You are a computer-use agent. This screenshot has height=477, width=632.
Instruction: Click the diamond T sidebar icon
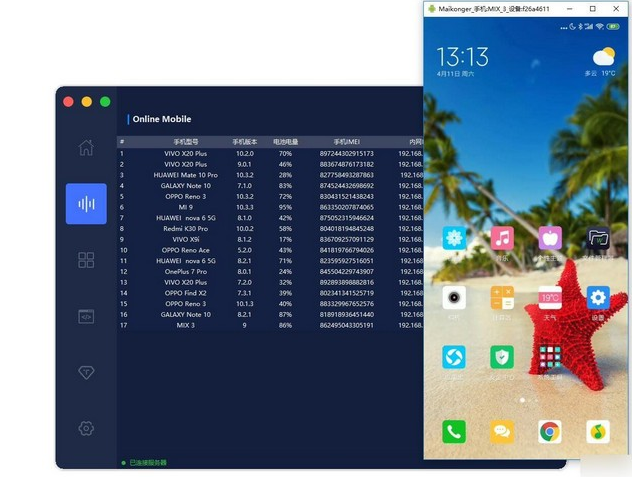point(86,372)
